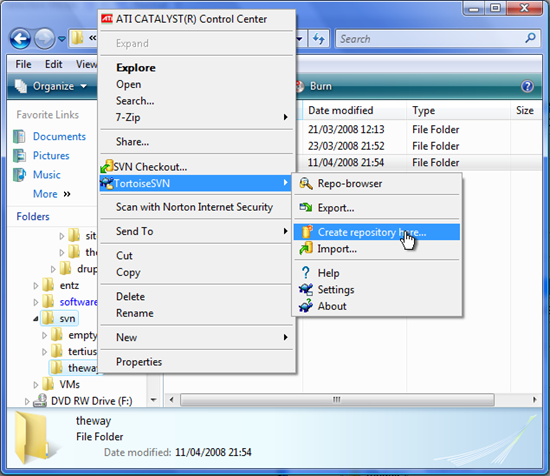Expand the software folder node
550x476 pixels.
pos(36,302)
